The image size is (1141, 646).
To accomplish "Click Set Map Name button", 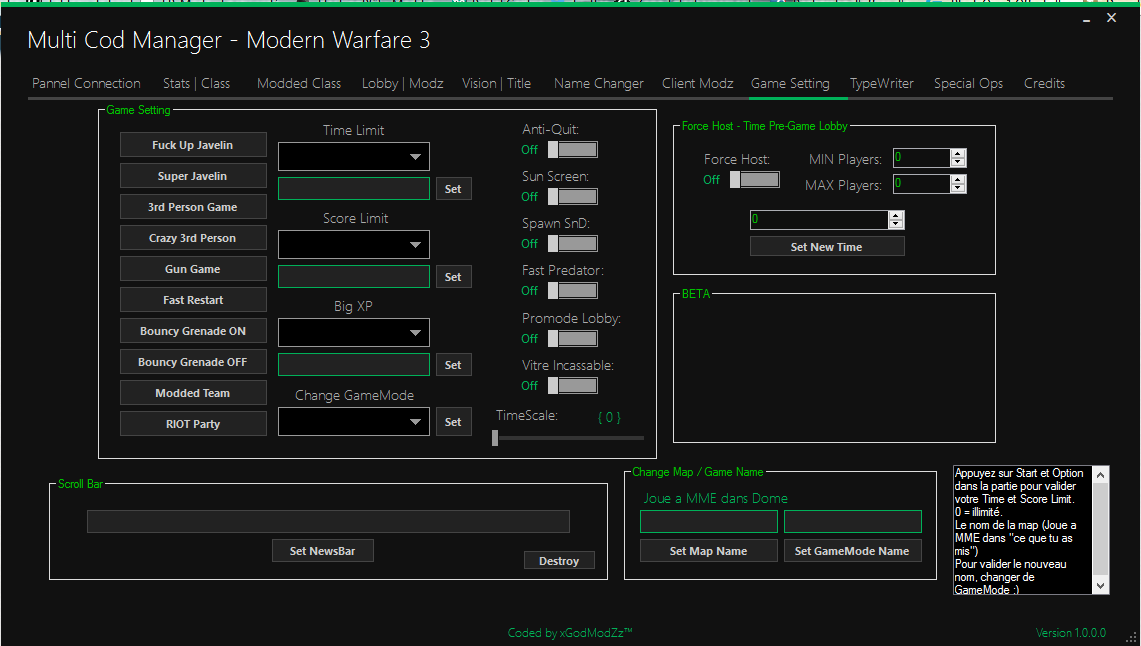I will point(708,551).
